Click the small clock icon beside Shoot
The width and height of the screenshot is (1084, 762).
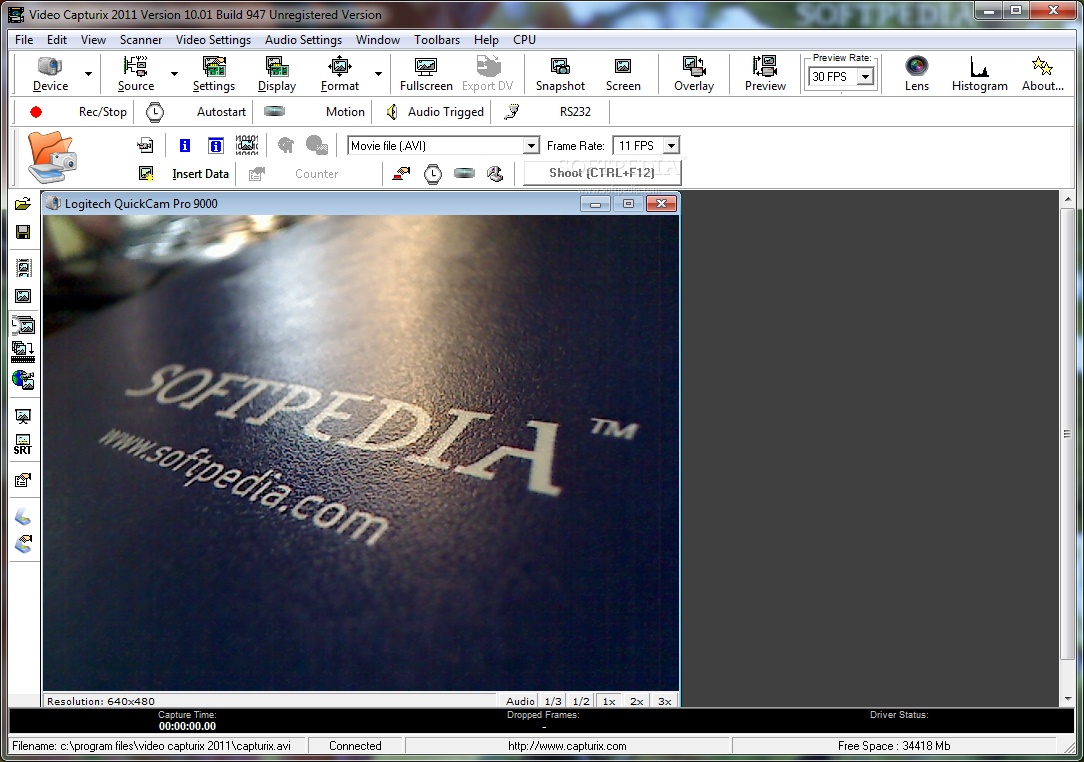click(433, 174)
